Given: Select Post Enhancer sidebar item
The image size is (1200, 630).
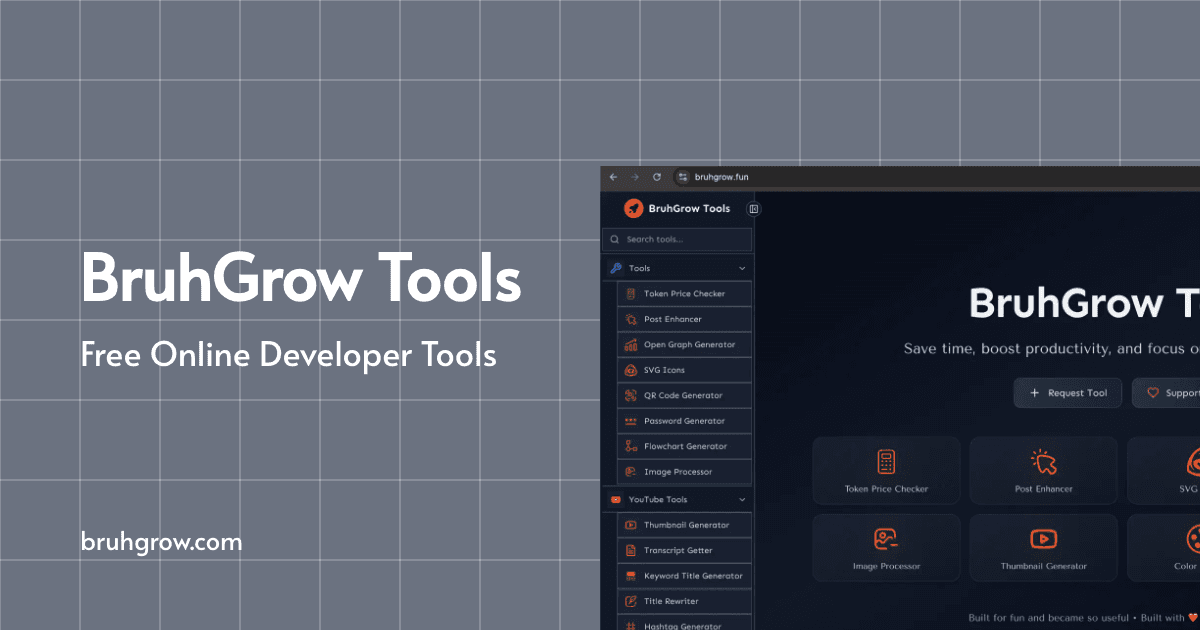Looking at the screenshot, I should pyautogui.click(x=672, y=319).
